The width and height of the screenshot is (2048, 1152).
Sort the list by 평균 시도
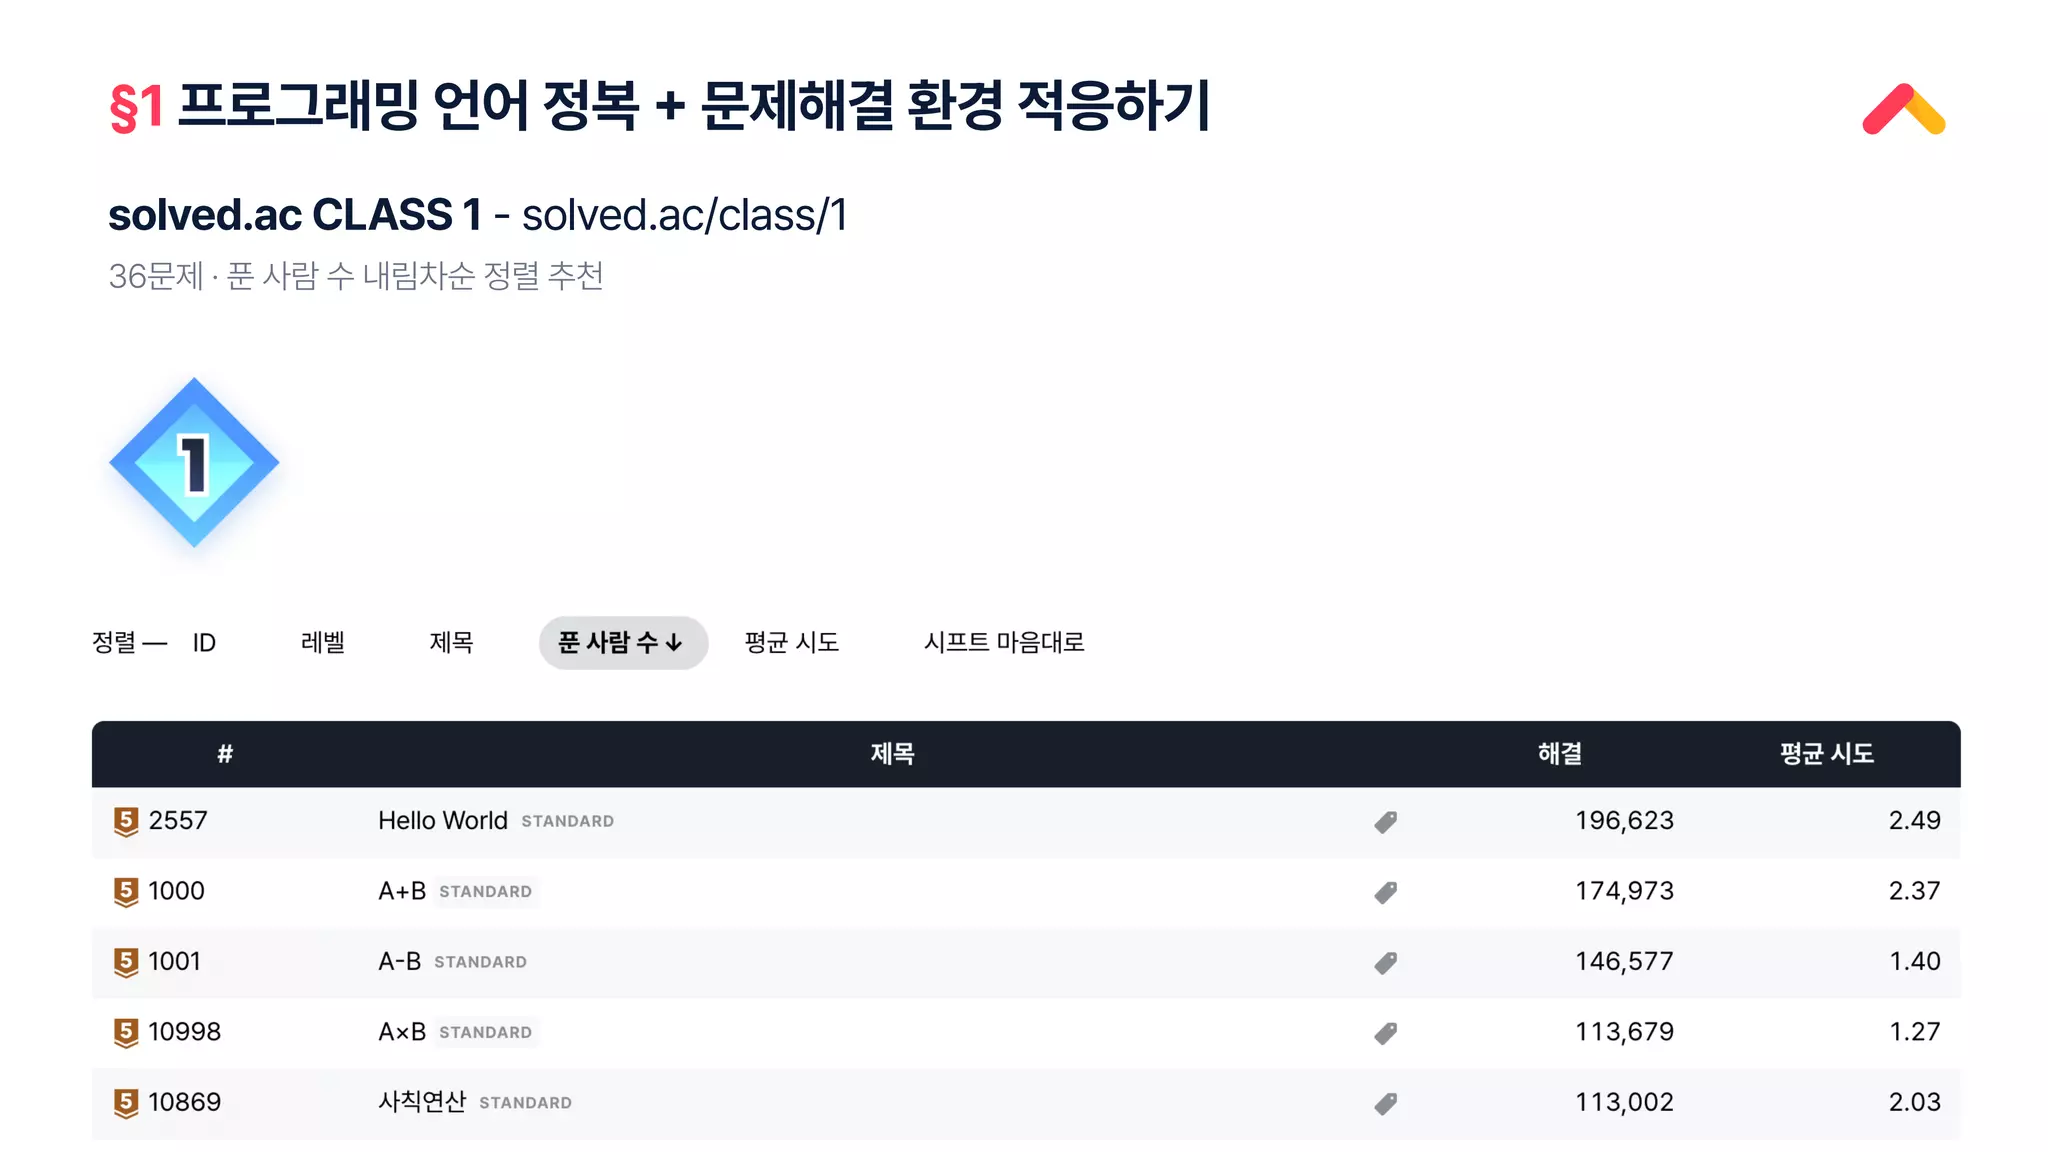pos(792,643)
